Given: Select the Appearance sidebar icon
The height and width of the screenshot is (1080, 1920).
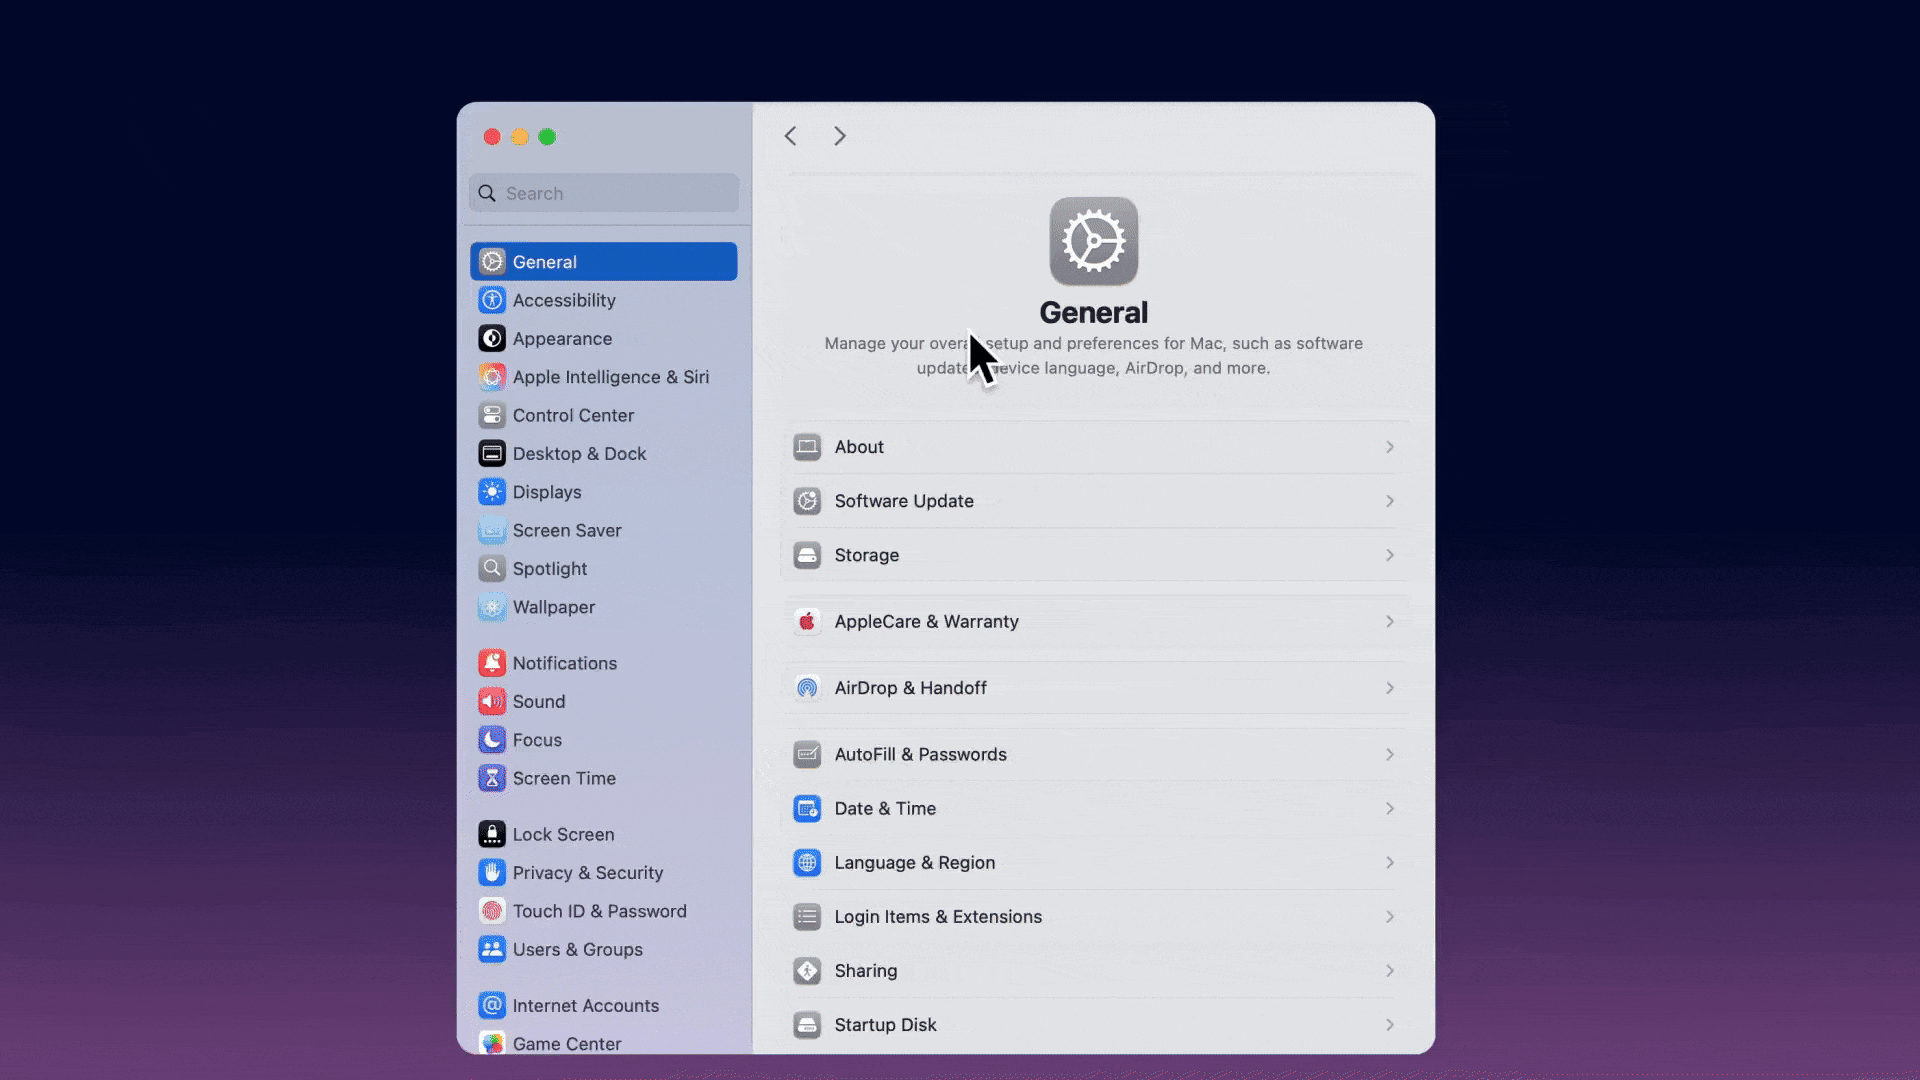Looking at the screenshot, I should [492, 338].
